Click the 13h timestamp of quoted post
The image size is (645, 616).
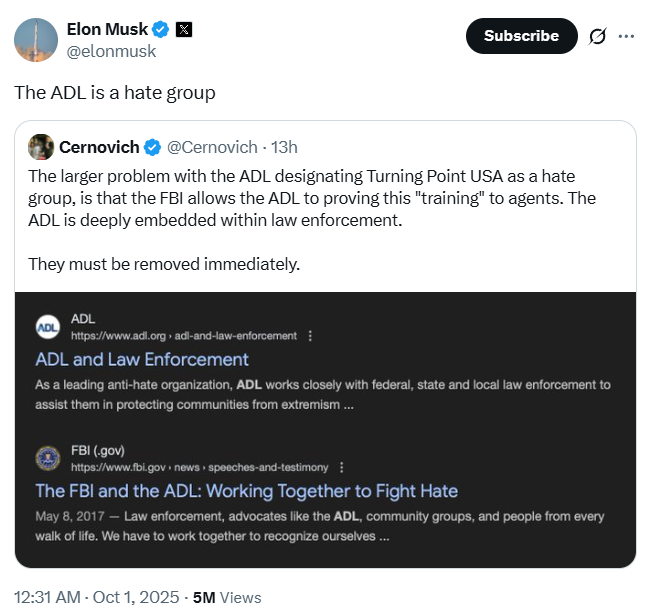click(x=285, y=147)
